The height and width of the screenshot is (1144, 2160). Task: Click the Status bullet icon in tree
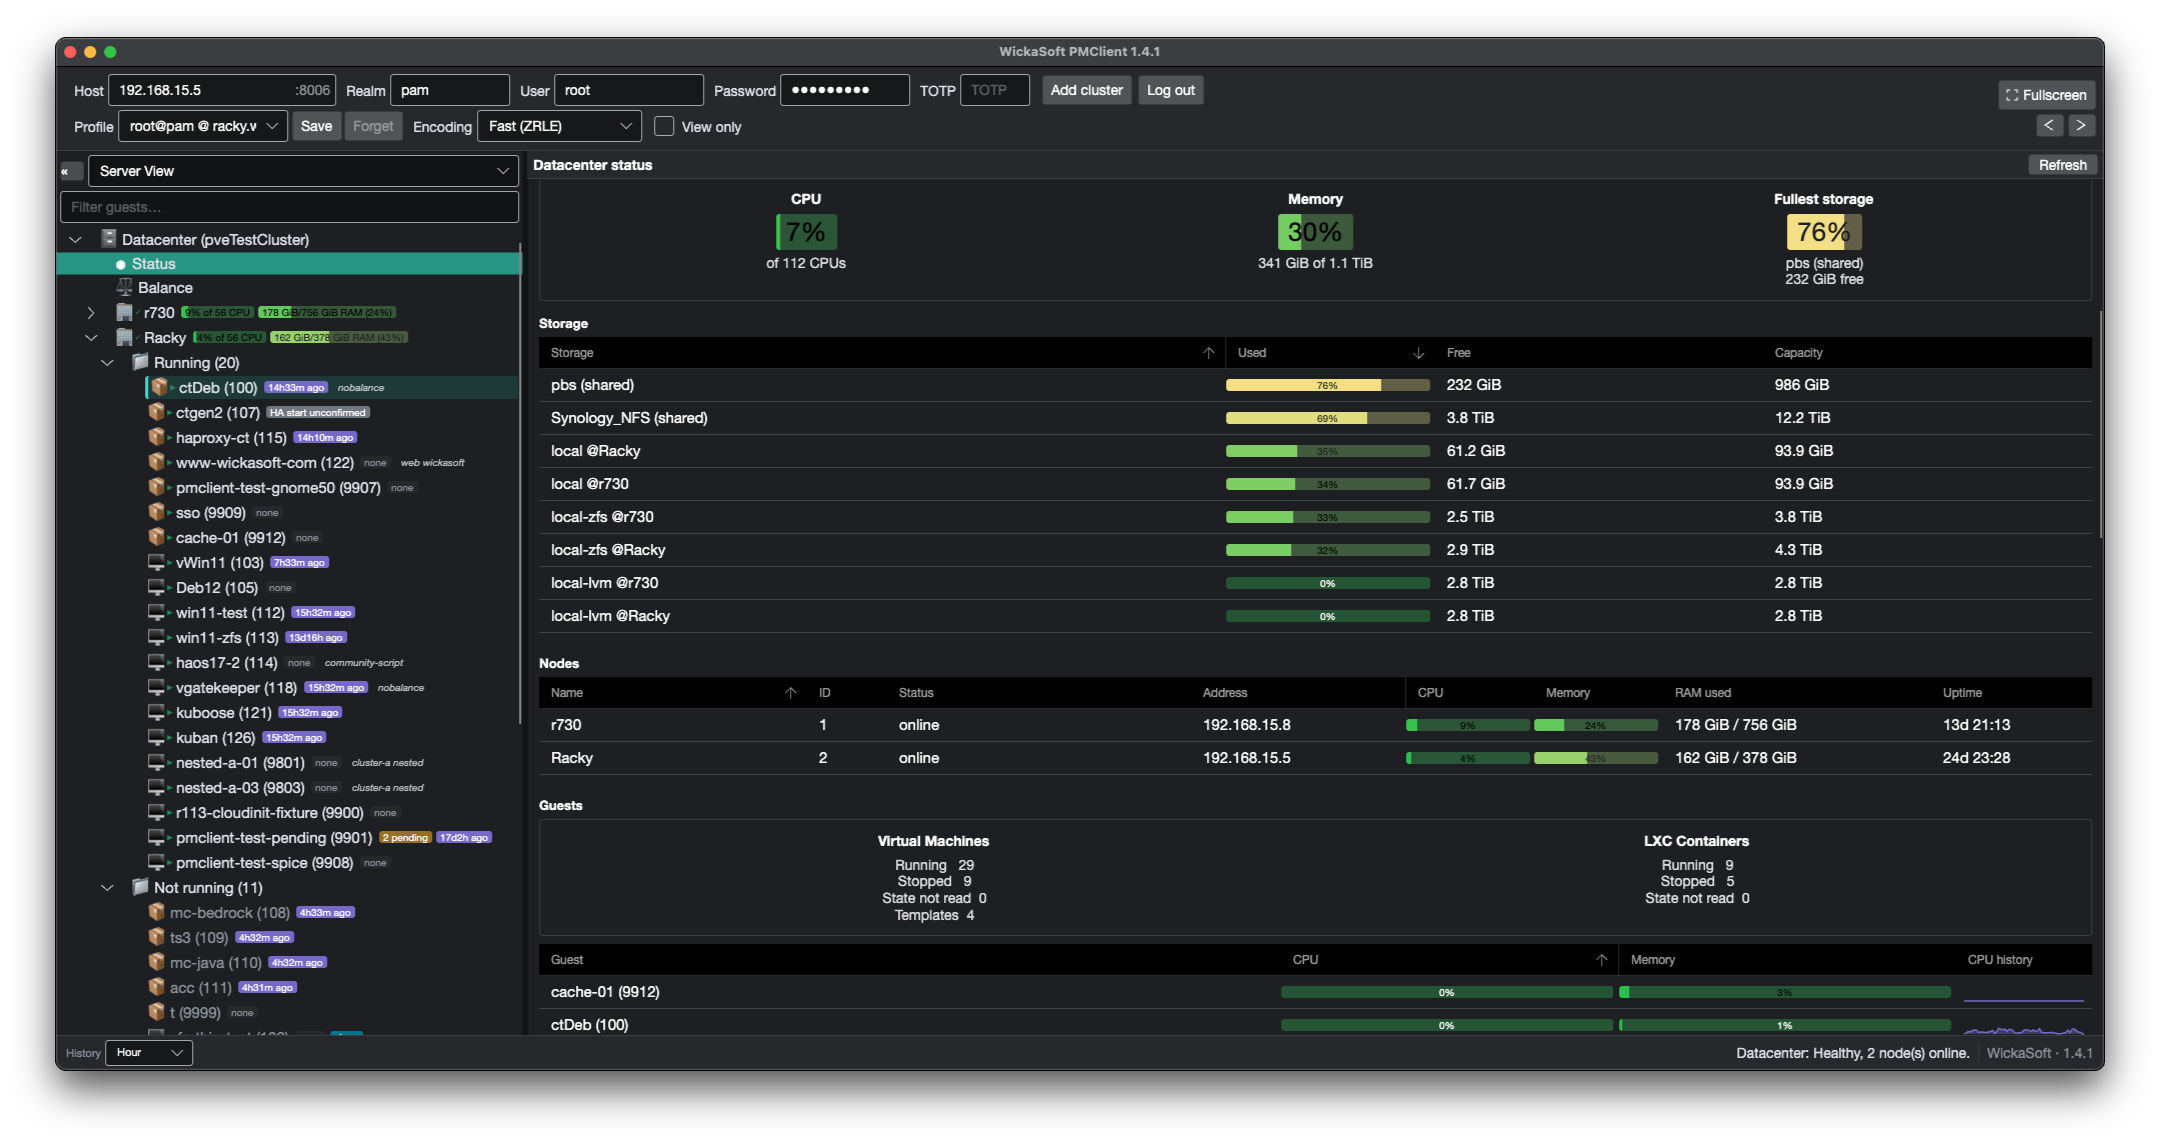point(121,264)
